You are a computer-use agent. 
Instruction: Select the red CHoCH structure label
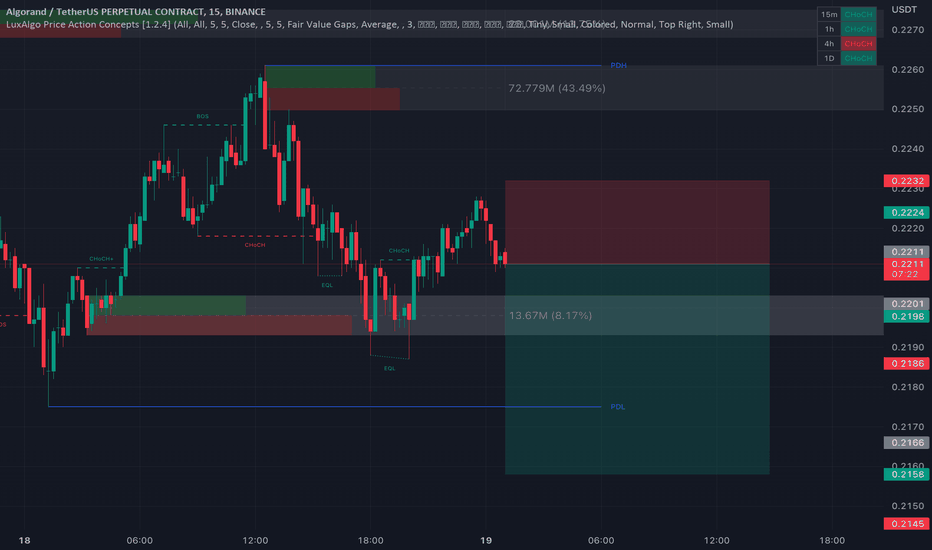coord(255,245)
